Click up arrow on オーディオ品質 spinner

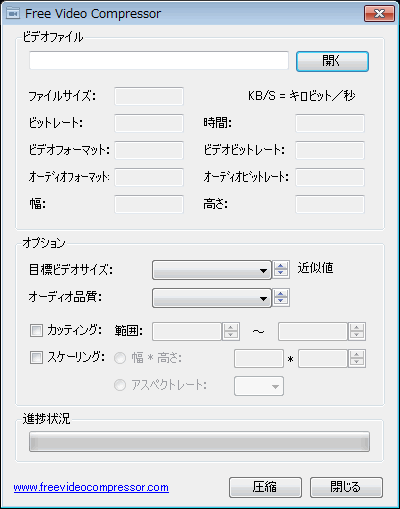[x=281, y=294]
